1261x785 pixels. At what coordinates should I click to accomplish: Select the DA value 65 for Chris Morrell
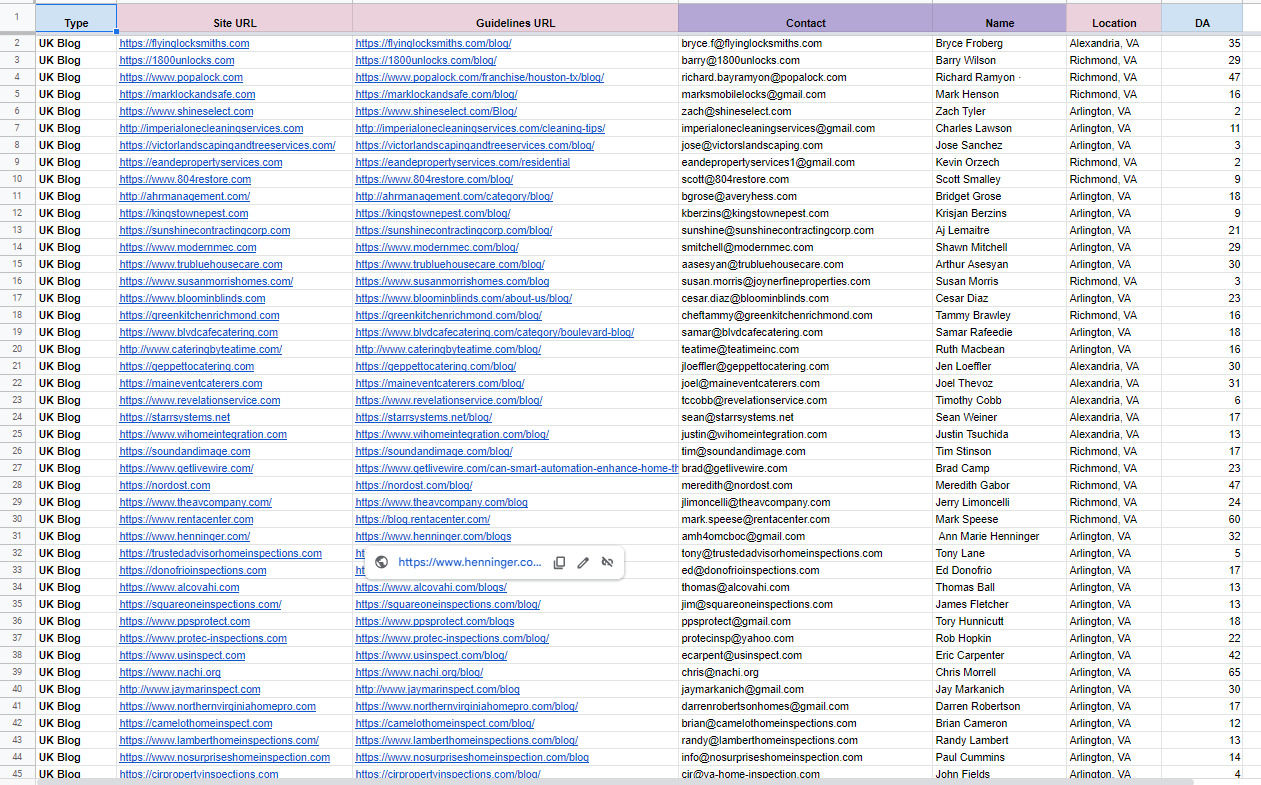tap(1202, 672)
